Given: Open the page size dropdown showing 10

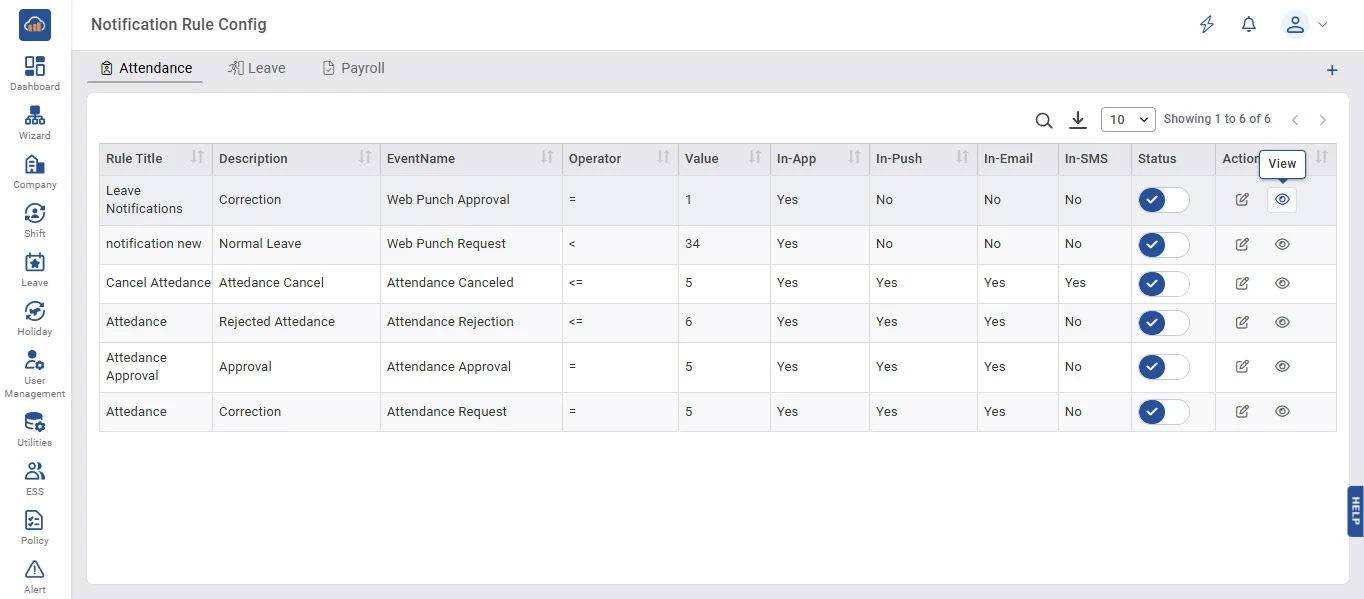Looking at the screenshot, I should (1127, 120).
